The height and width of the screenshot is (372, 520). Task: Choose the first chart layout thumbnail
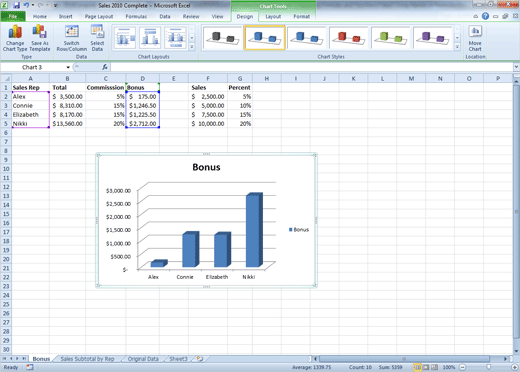[124, 38]
